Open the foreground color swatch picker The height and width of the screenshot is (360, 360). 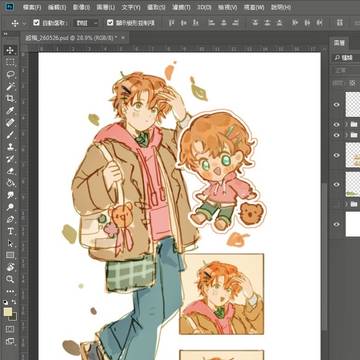coord(8,312)
